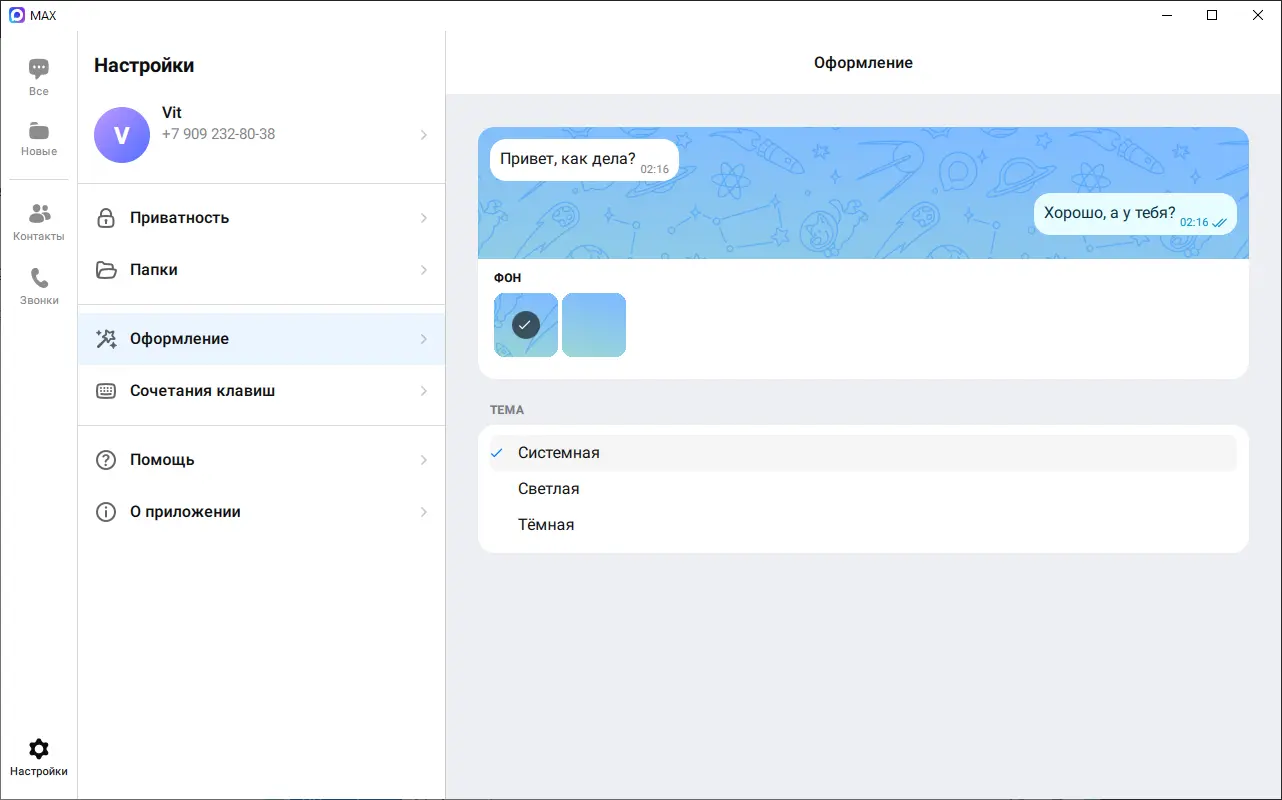Image resolution: width=1282 pixels, height=800 pixels.
Task: Open the Папки settings section
Action: (x=262, y=270)
